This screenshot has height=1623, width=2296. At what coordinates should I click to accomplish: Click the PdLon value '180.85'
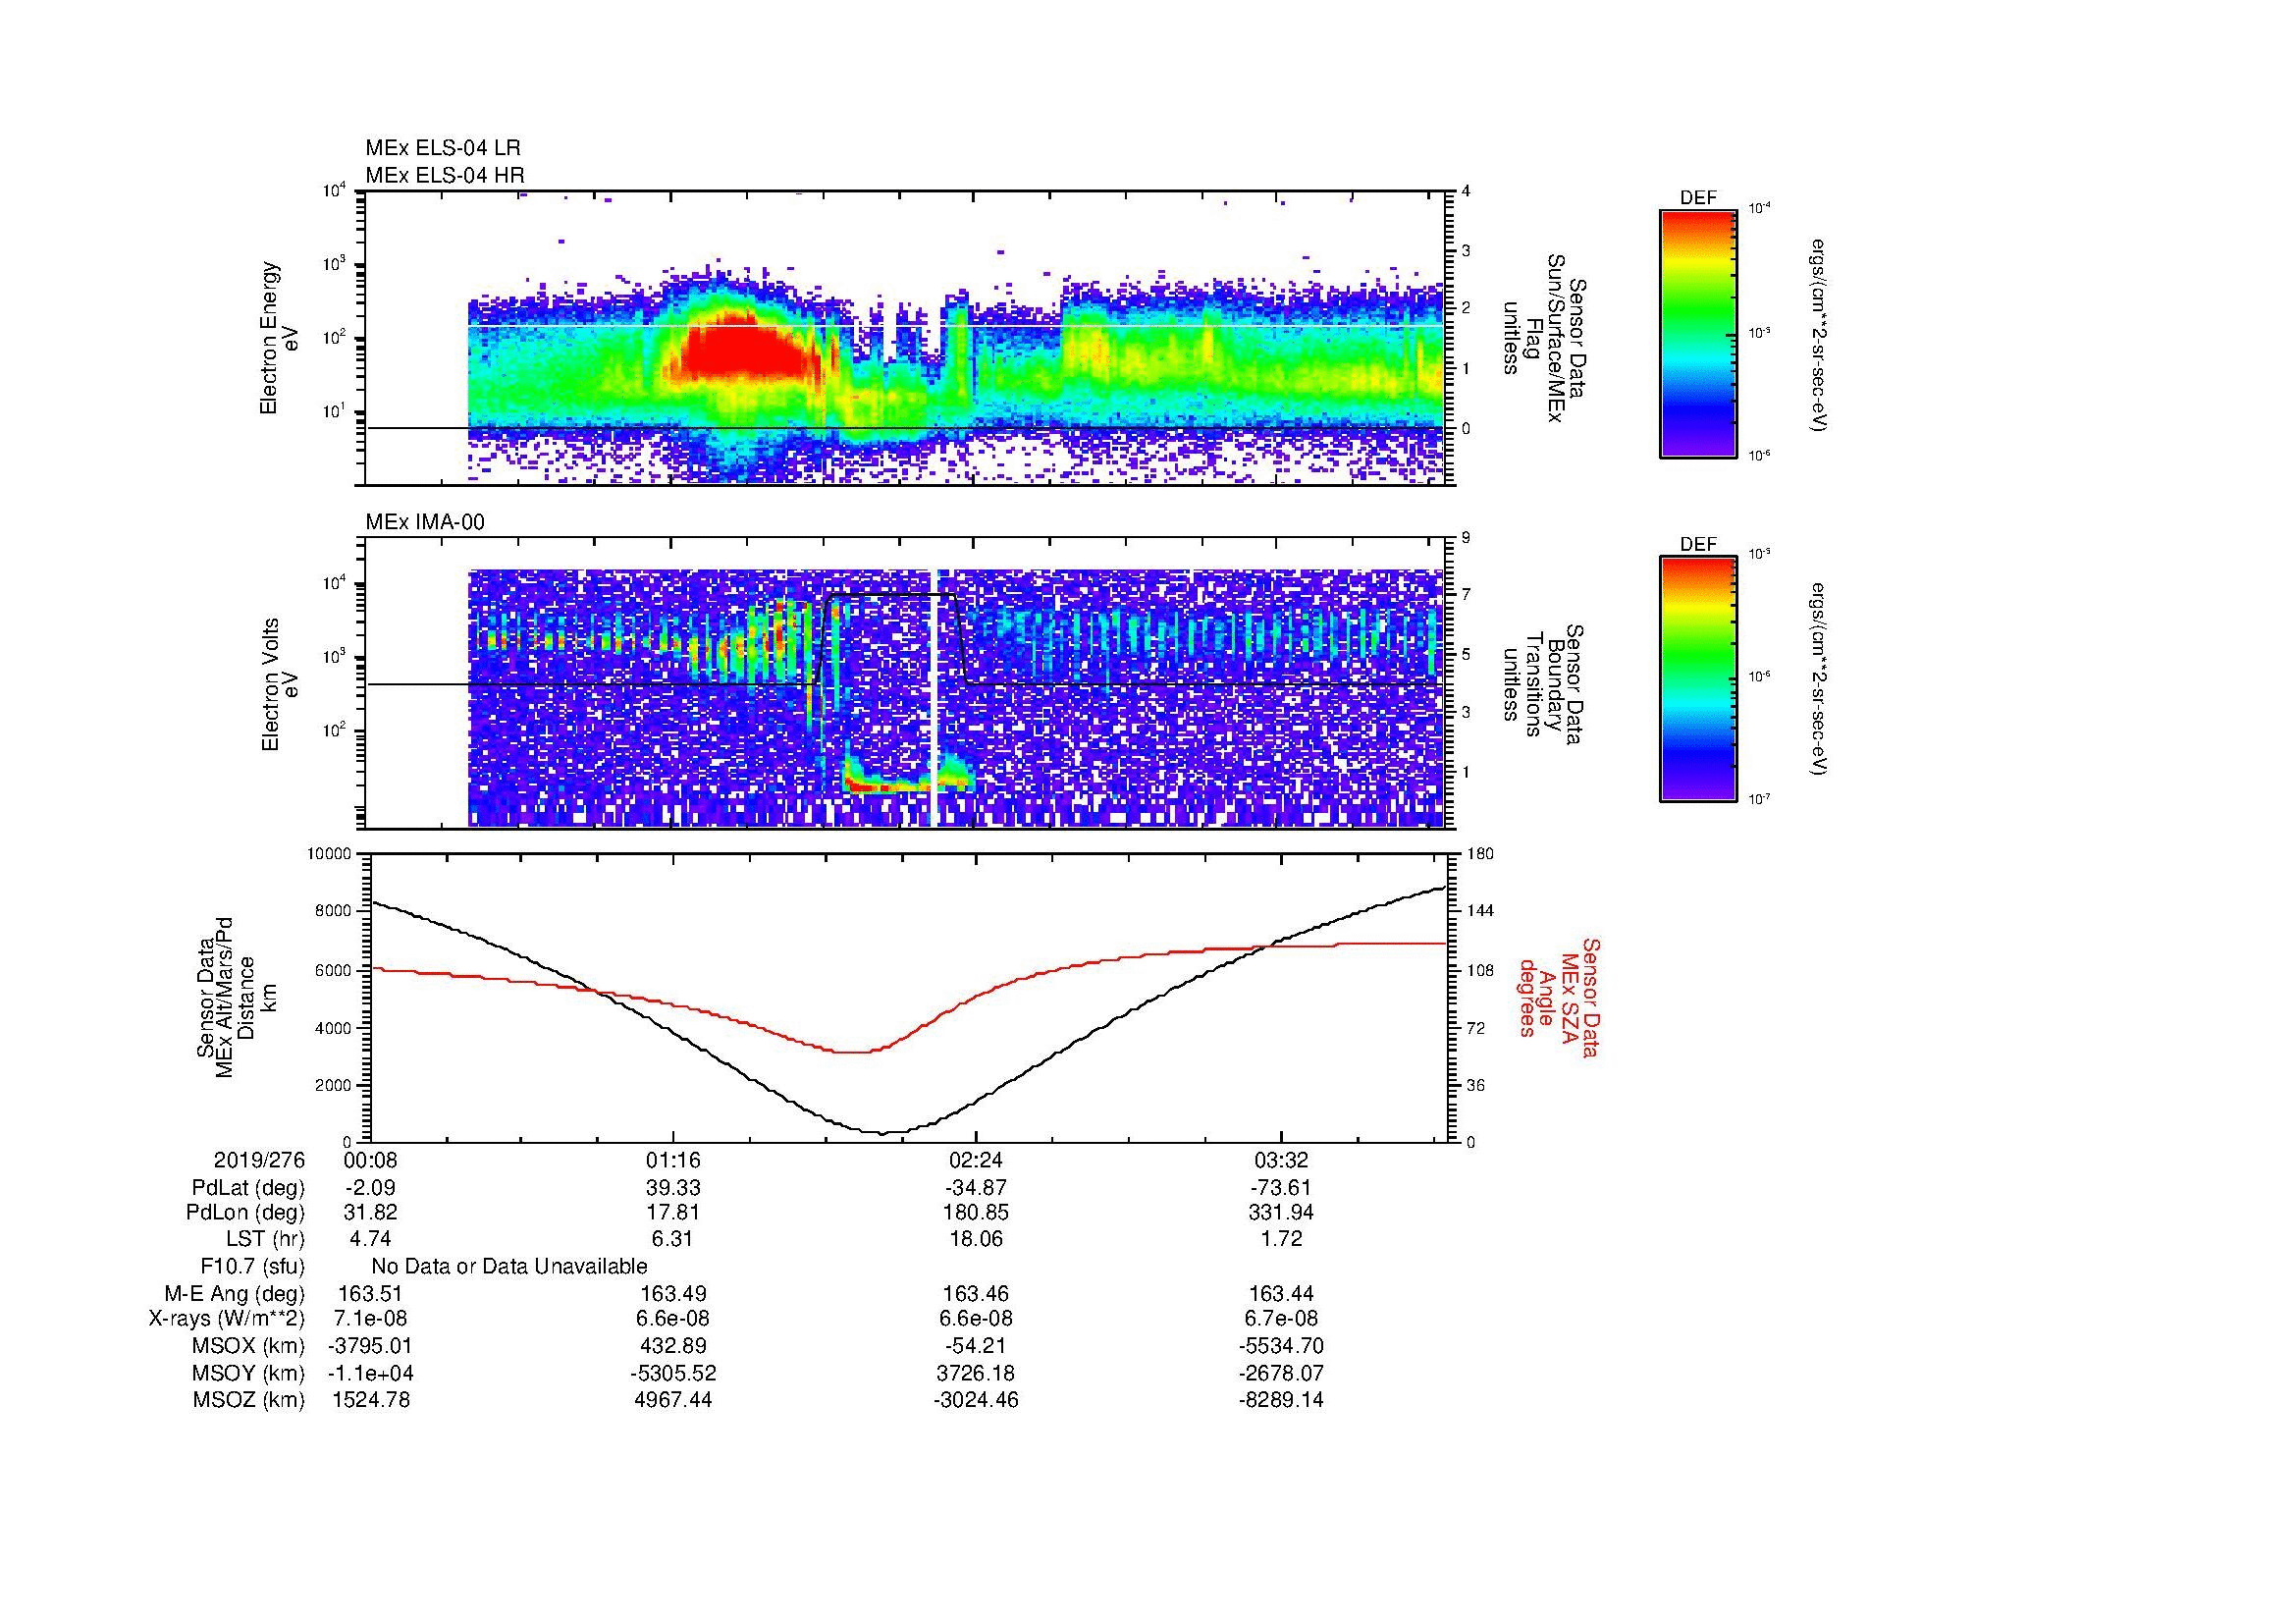tap(976, 1213)
